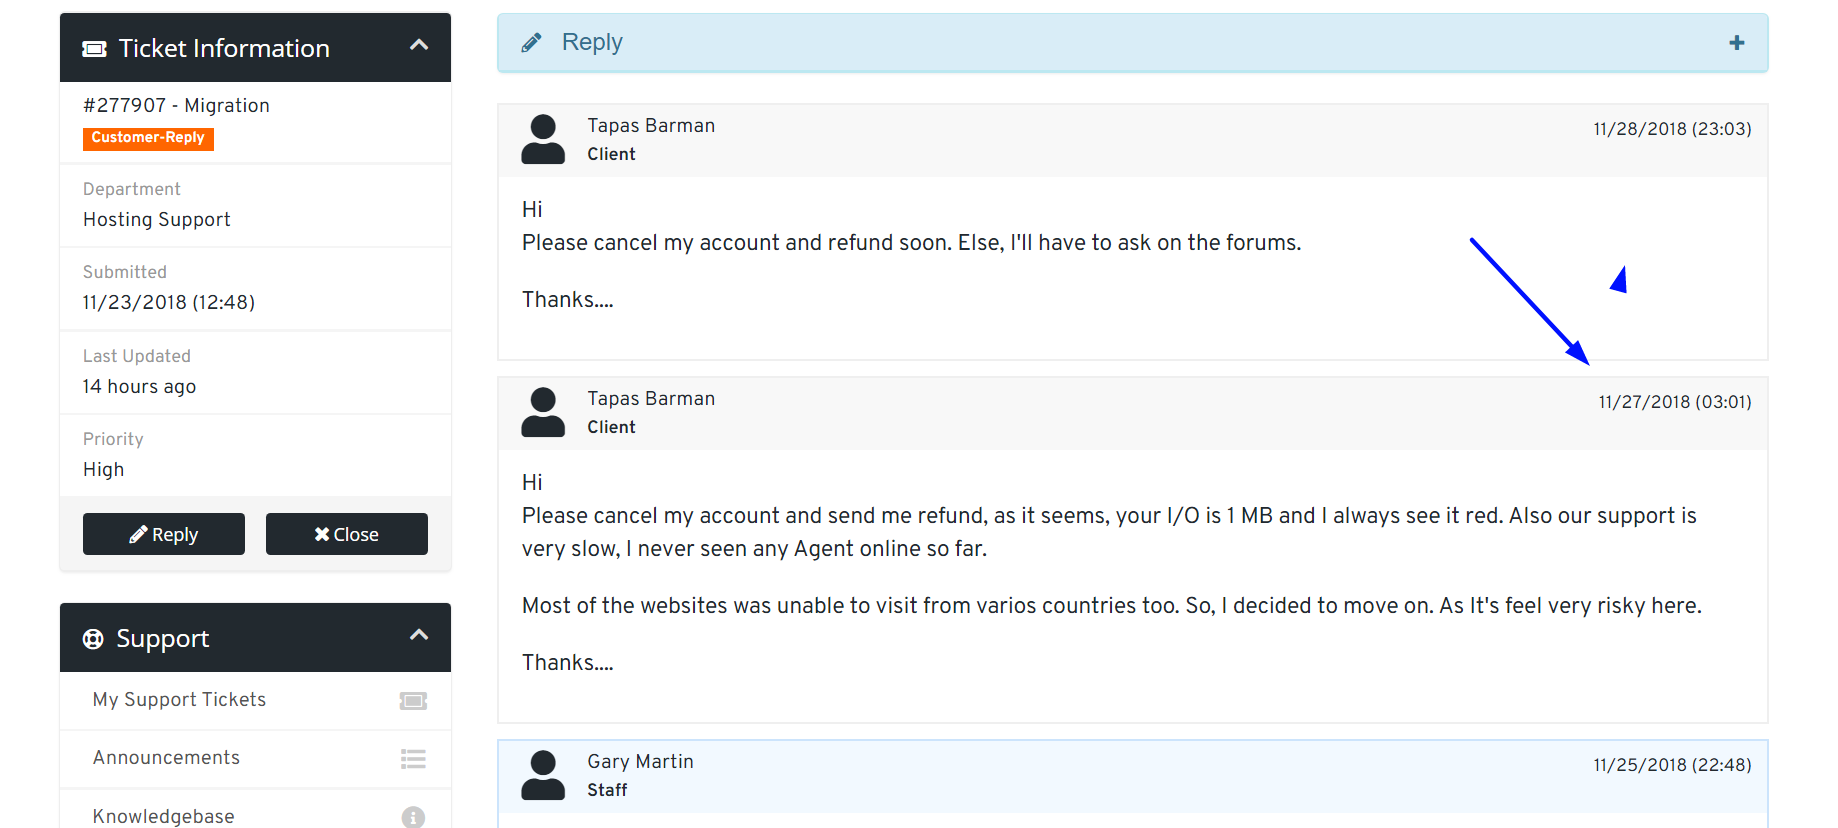The image size is (1838, 828).
Task: Click the Reply header title text
Action: click(592, 42)
